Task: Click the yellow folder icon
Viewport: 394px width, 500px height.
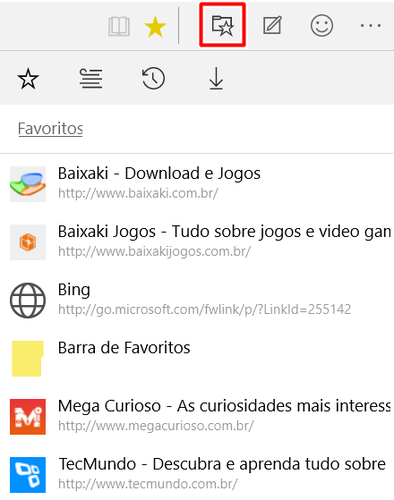Action: [28, 358]
